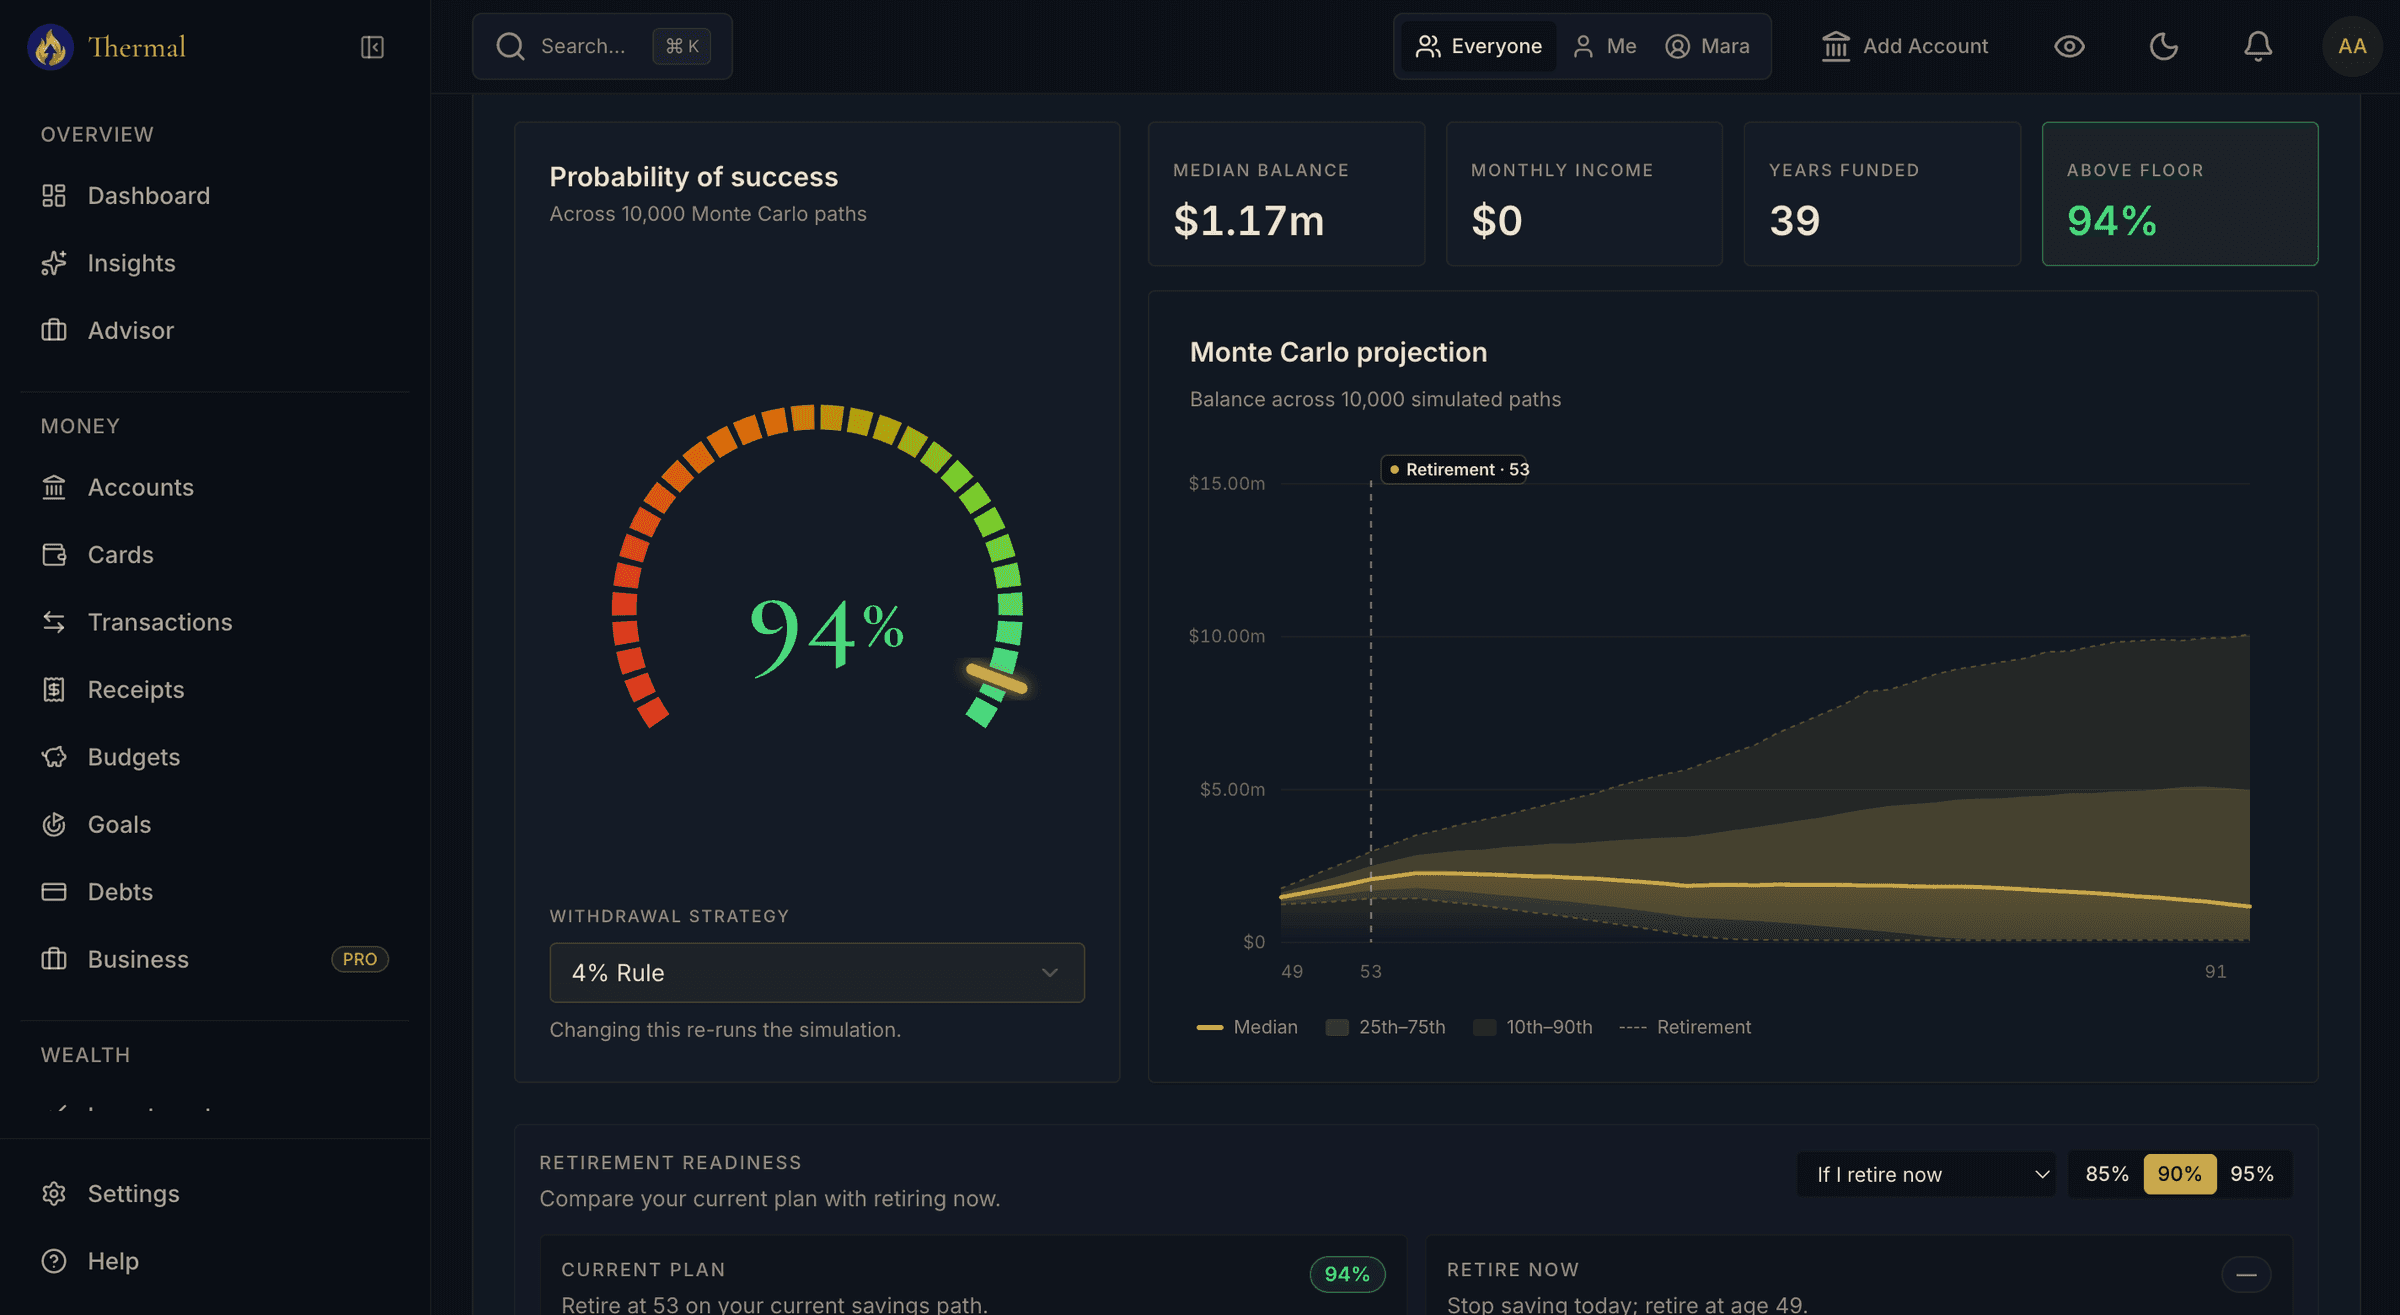Click the gauge needle marker
2400x1315 pixels.
996,678
